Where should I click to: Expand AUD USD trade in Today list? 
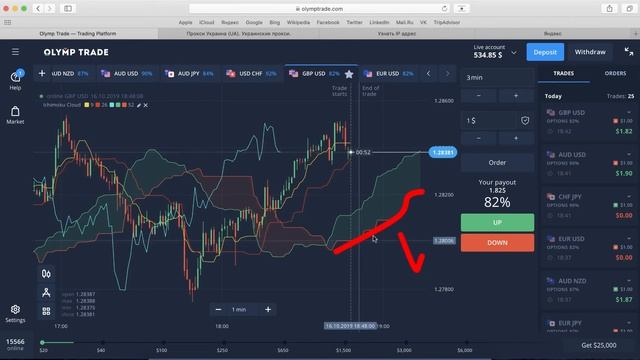pyautogui.click(x=589, y=164)
